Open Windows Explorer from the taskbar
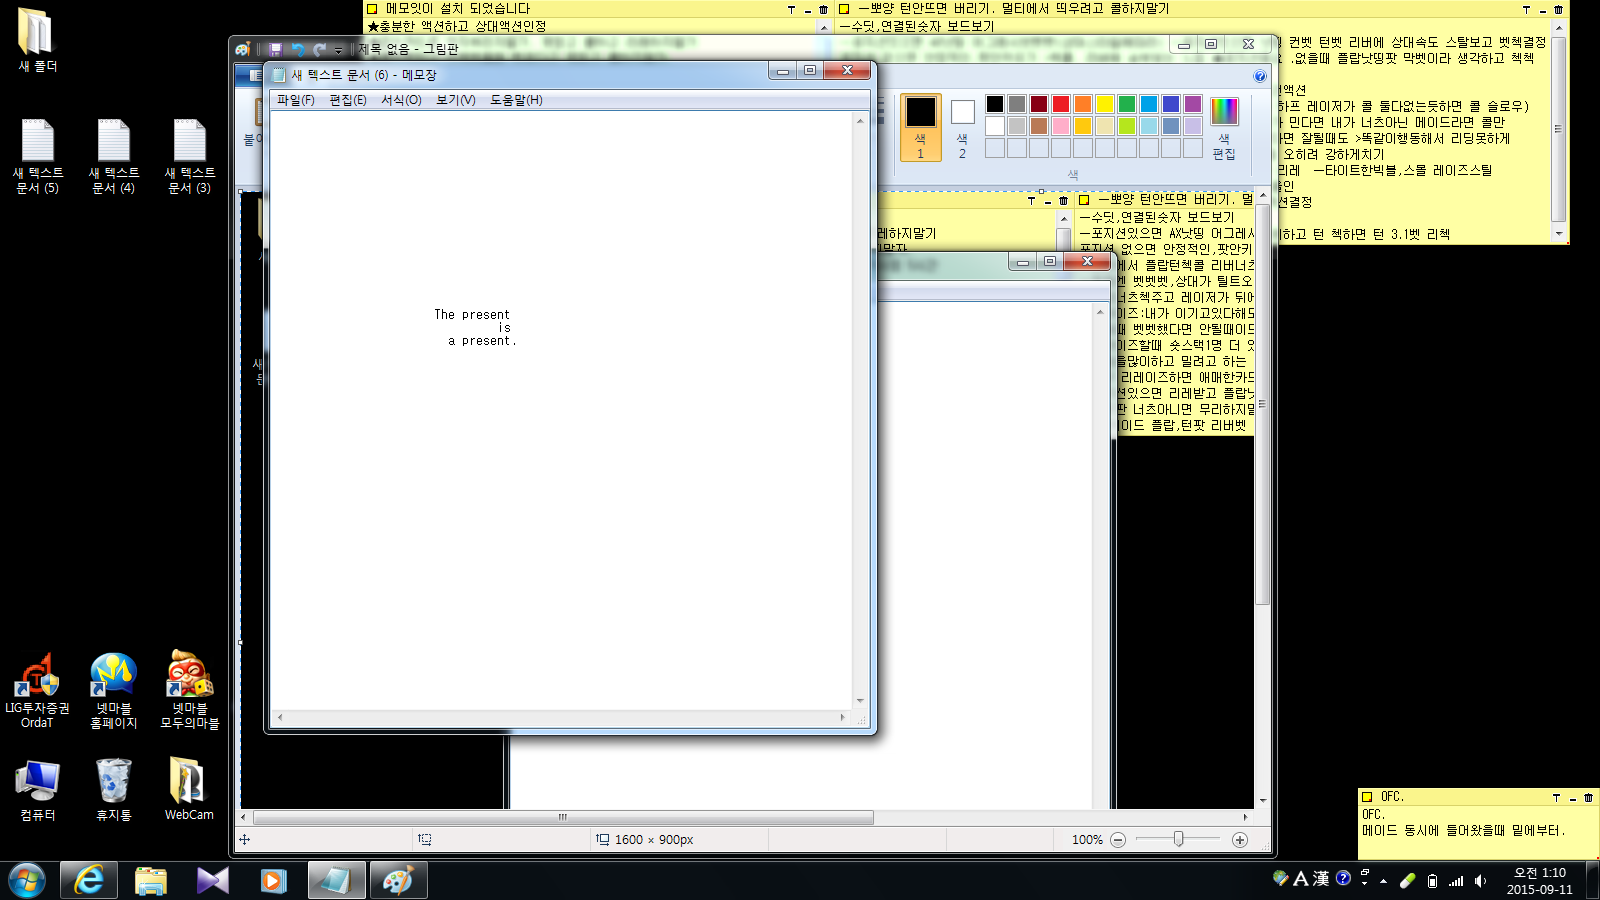Screen dimensions: 1600x900 (x=151, y=880)
